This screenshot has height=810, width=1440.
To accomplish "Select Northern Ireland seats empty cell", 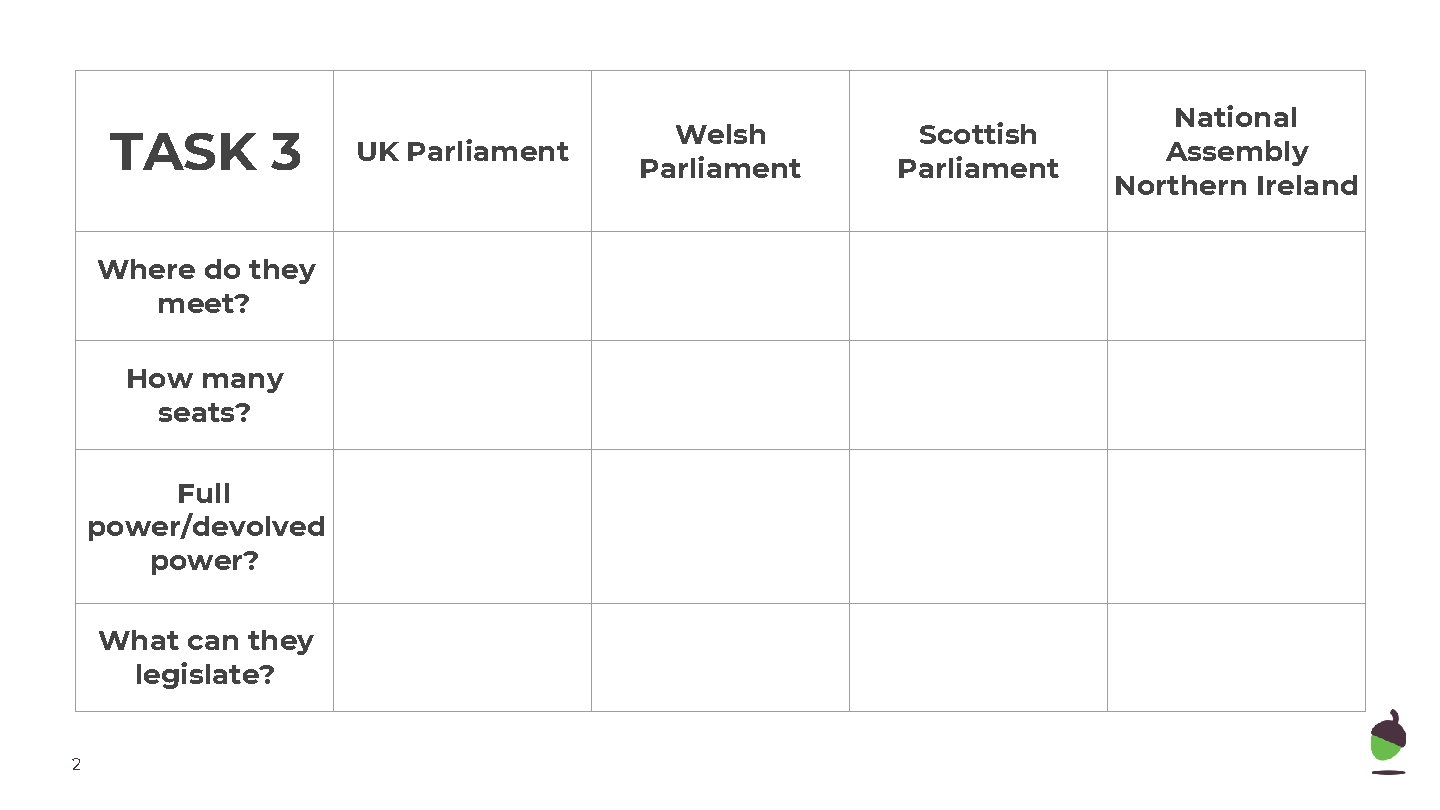I will tap(1236, 395).
